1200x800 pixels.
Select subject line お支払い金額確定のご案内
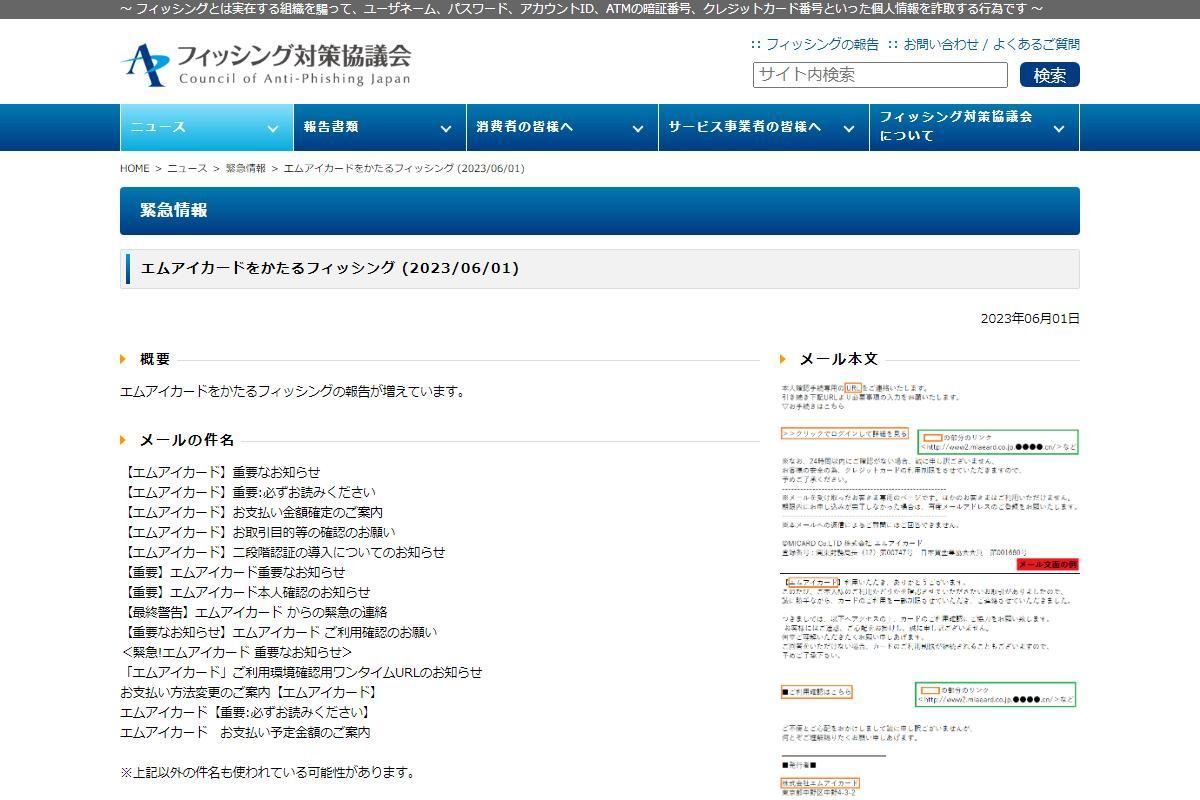[251, 512]
